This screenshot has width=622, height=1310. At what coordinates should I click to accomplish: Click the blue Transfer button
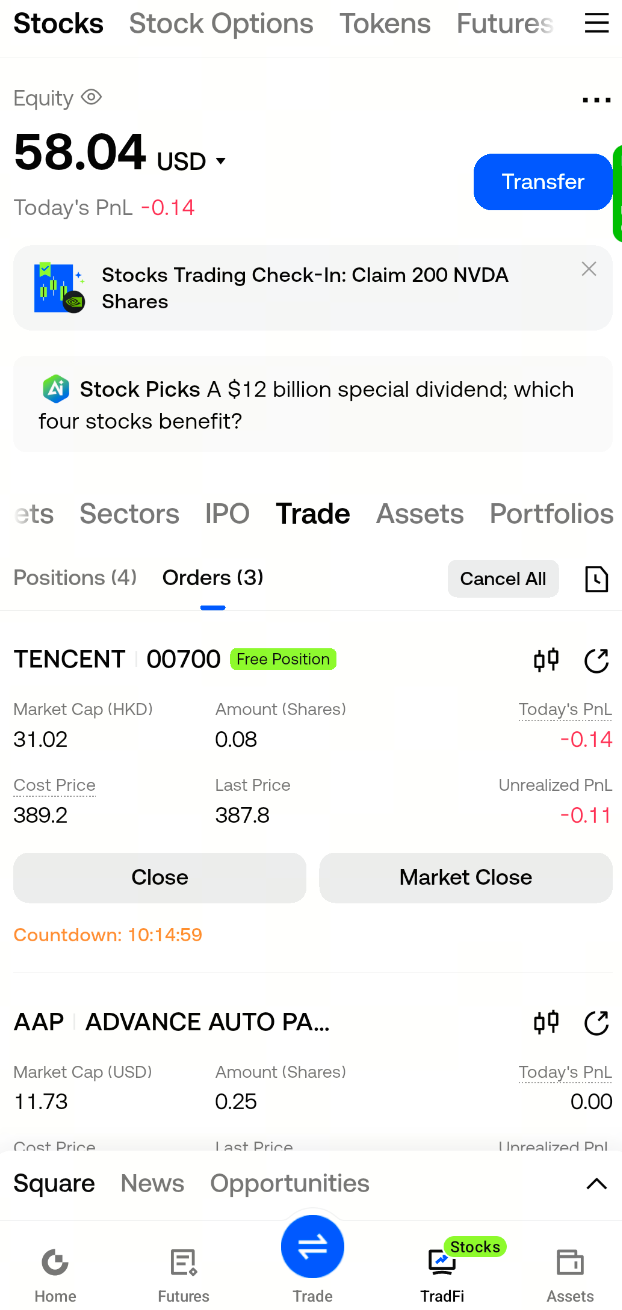point(543,182)
